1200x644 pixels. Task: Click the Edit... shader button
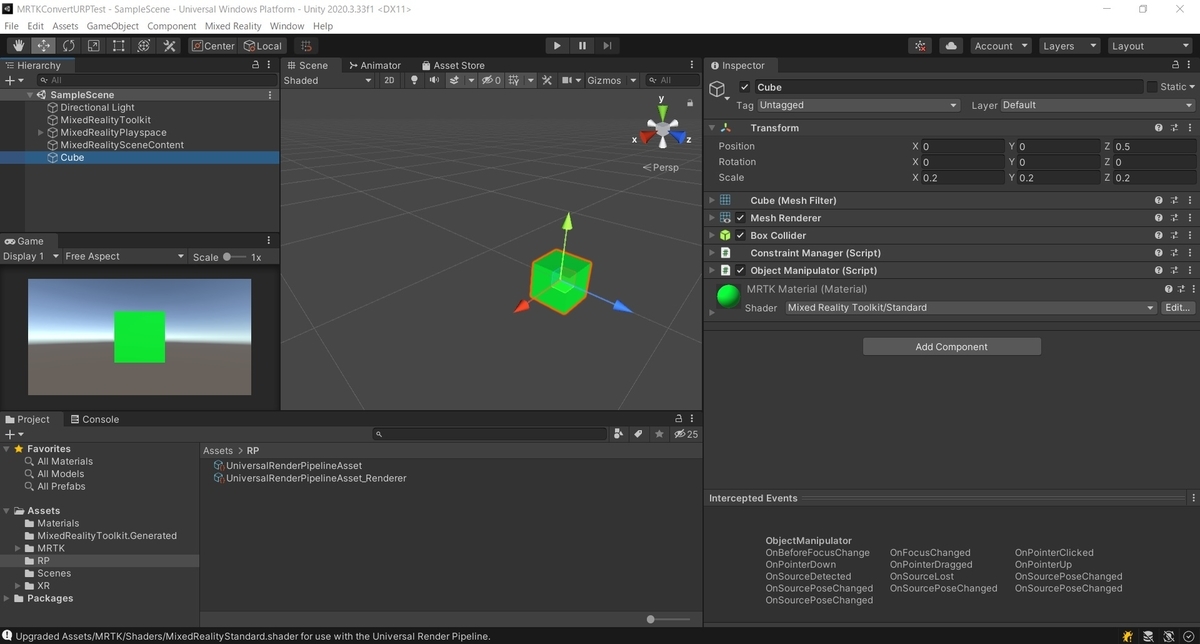click(1178, 308)
